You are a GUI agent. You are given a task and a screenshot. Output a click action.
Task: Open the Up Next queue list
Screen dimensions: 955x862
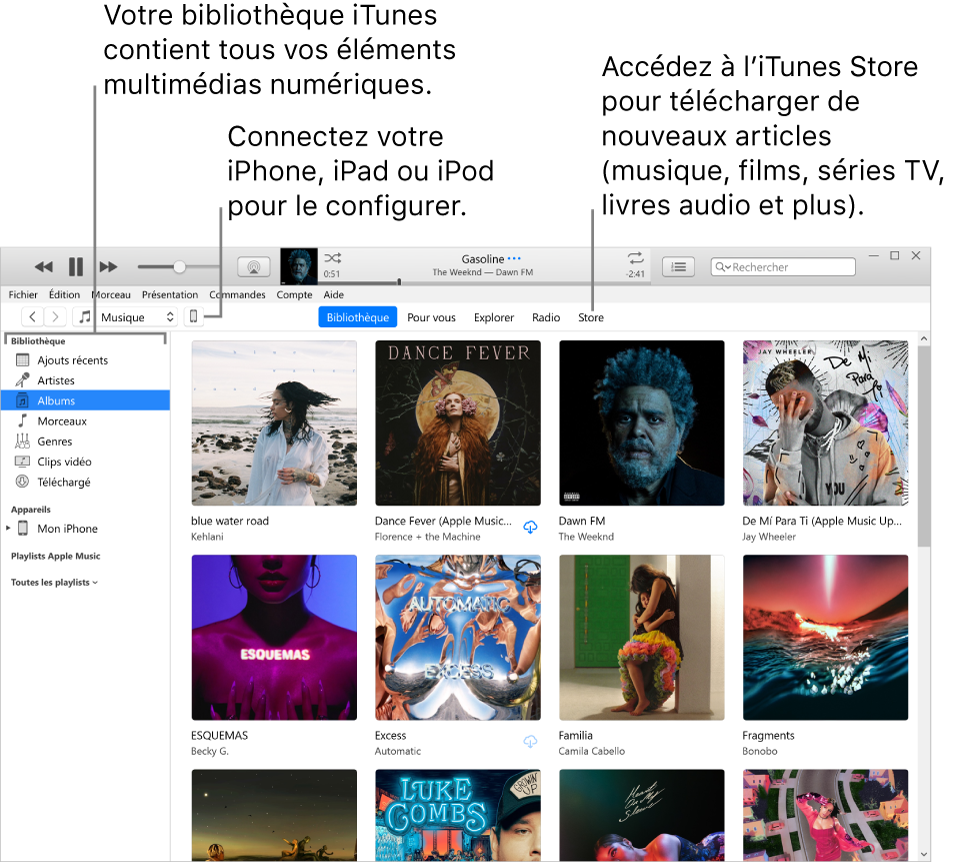[x=678, y=266]
